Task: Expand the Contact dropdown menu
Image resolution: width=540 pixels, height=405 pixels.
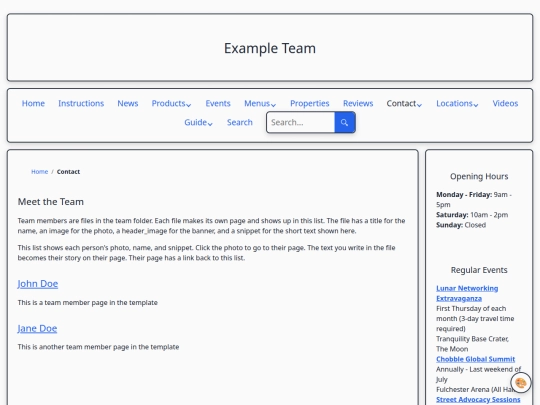Action: 404,103
